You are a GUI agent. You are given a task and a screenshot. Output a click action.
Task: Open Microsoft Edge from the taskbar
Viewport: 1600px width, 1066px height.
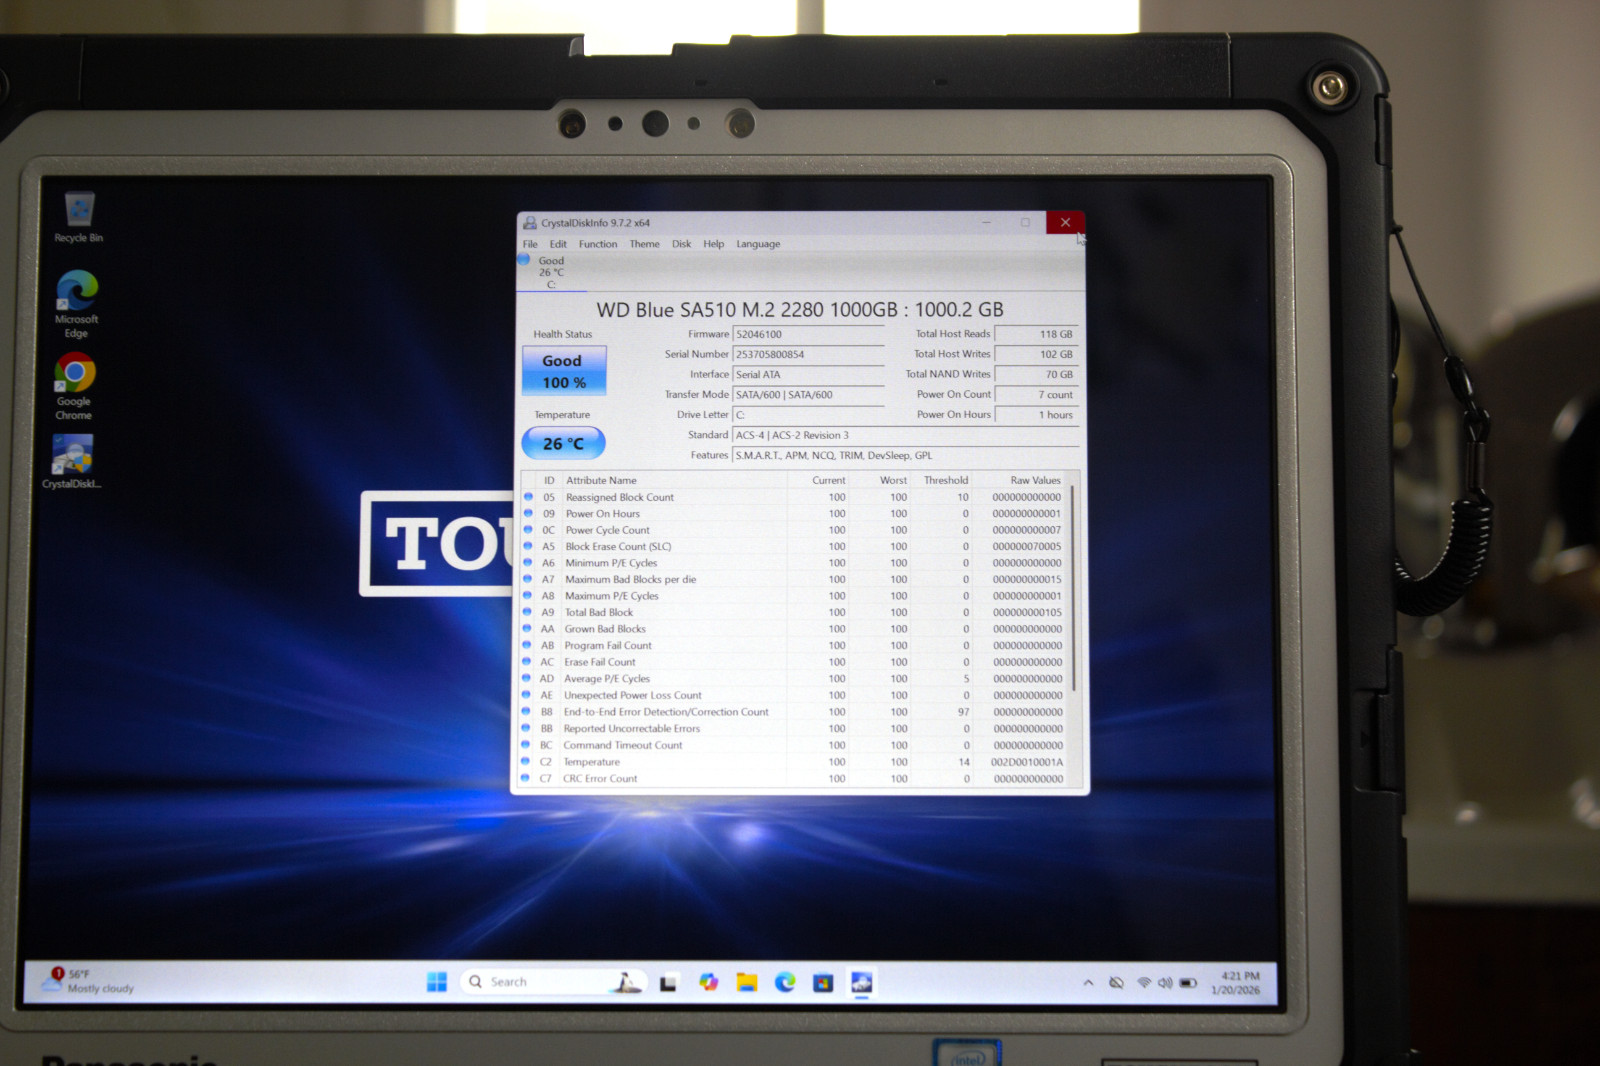785,983
